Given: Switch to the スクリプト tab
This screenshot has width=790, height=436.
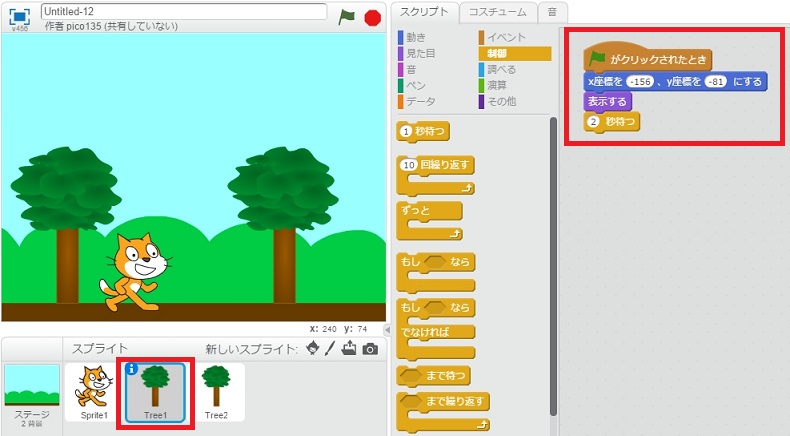Looking at the screenshot, I should pos(424,12).
